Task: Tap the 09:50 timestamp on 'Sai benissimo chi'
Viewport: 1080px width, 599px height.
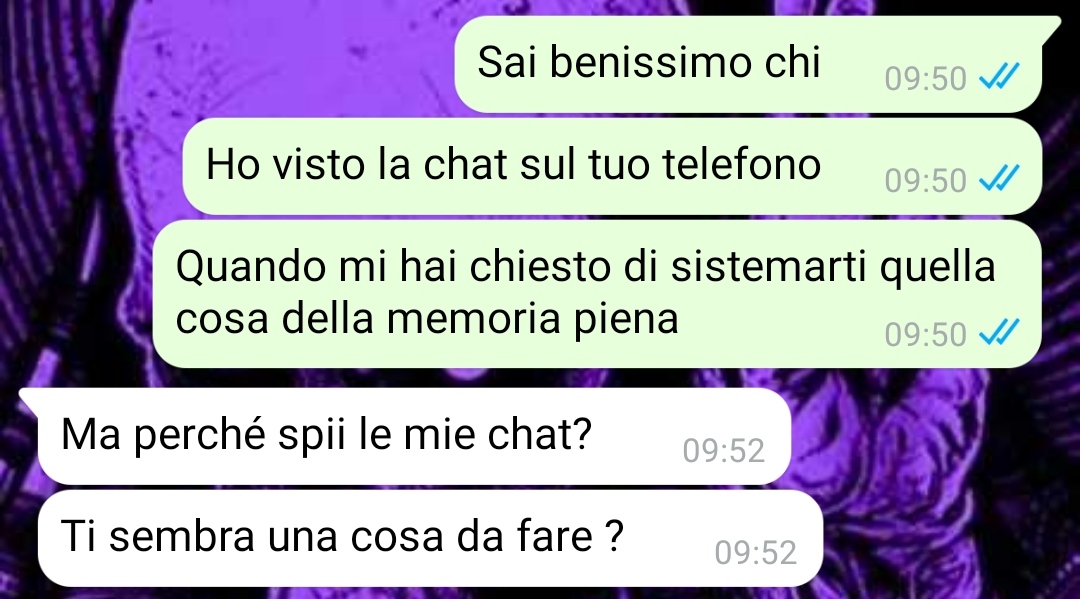Action: (926, 78)
